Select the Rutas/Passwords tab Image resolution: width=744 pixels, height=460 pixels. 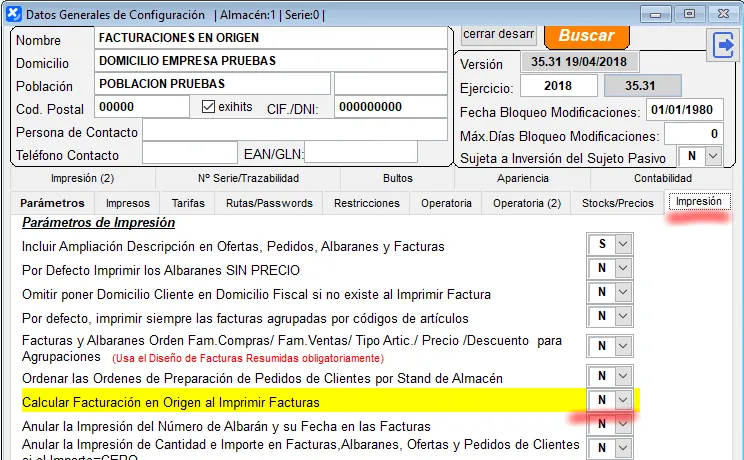(268, 203)
